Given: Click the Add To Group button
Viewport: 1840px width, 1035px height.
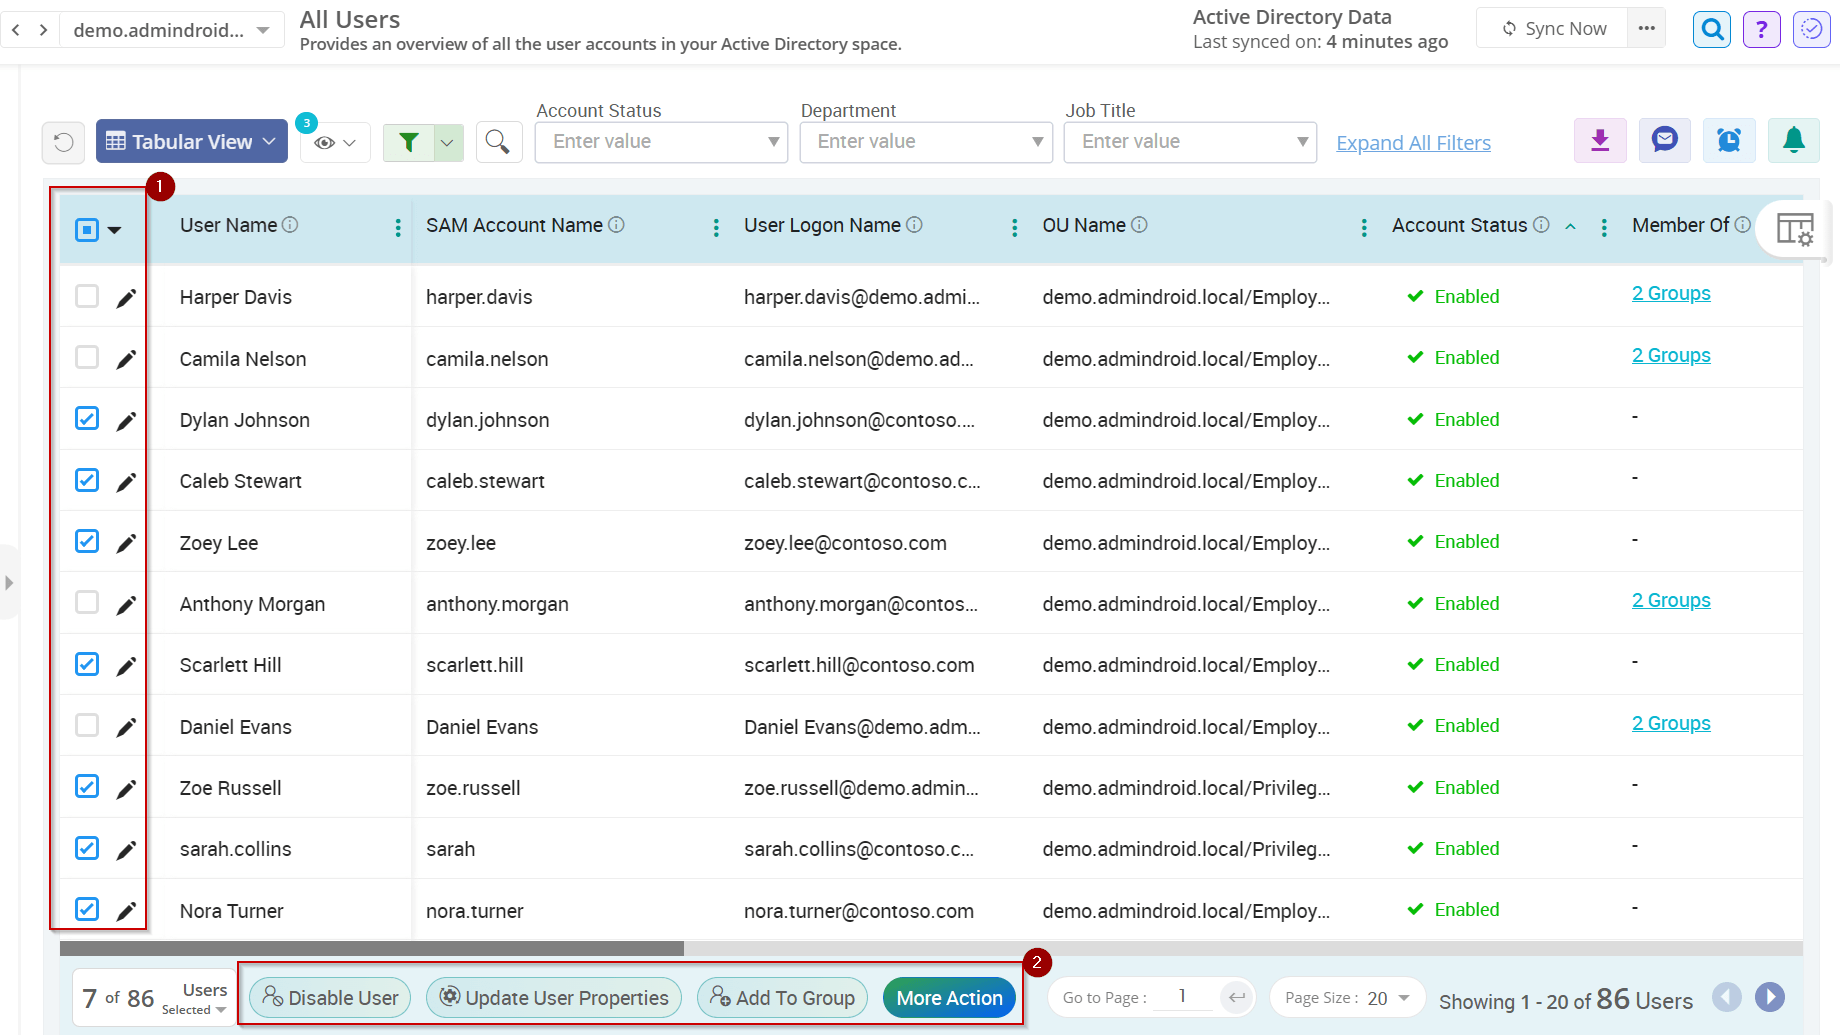Looking at the screenshot, I should [782, 997].
